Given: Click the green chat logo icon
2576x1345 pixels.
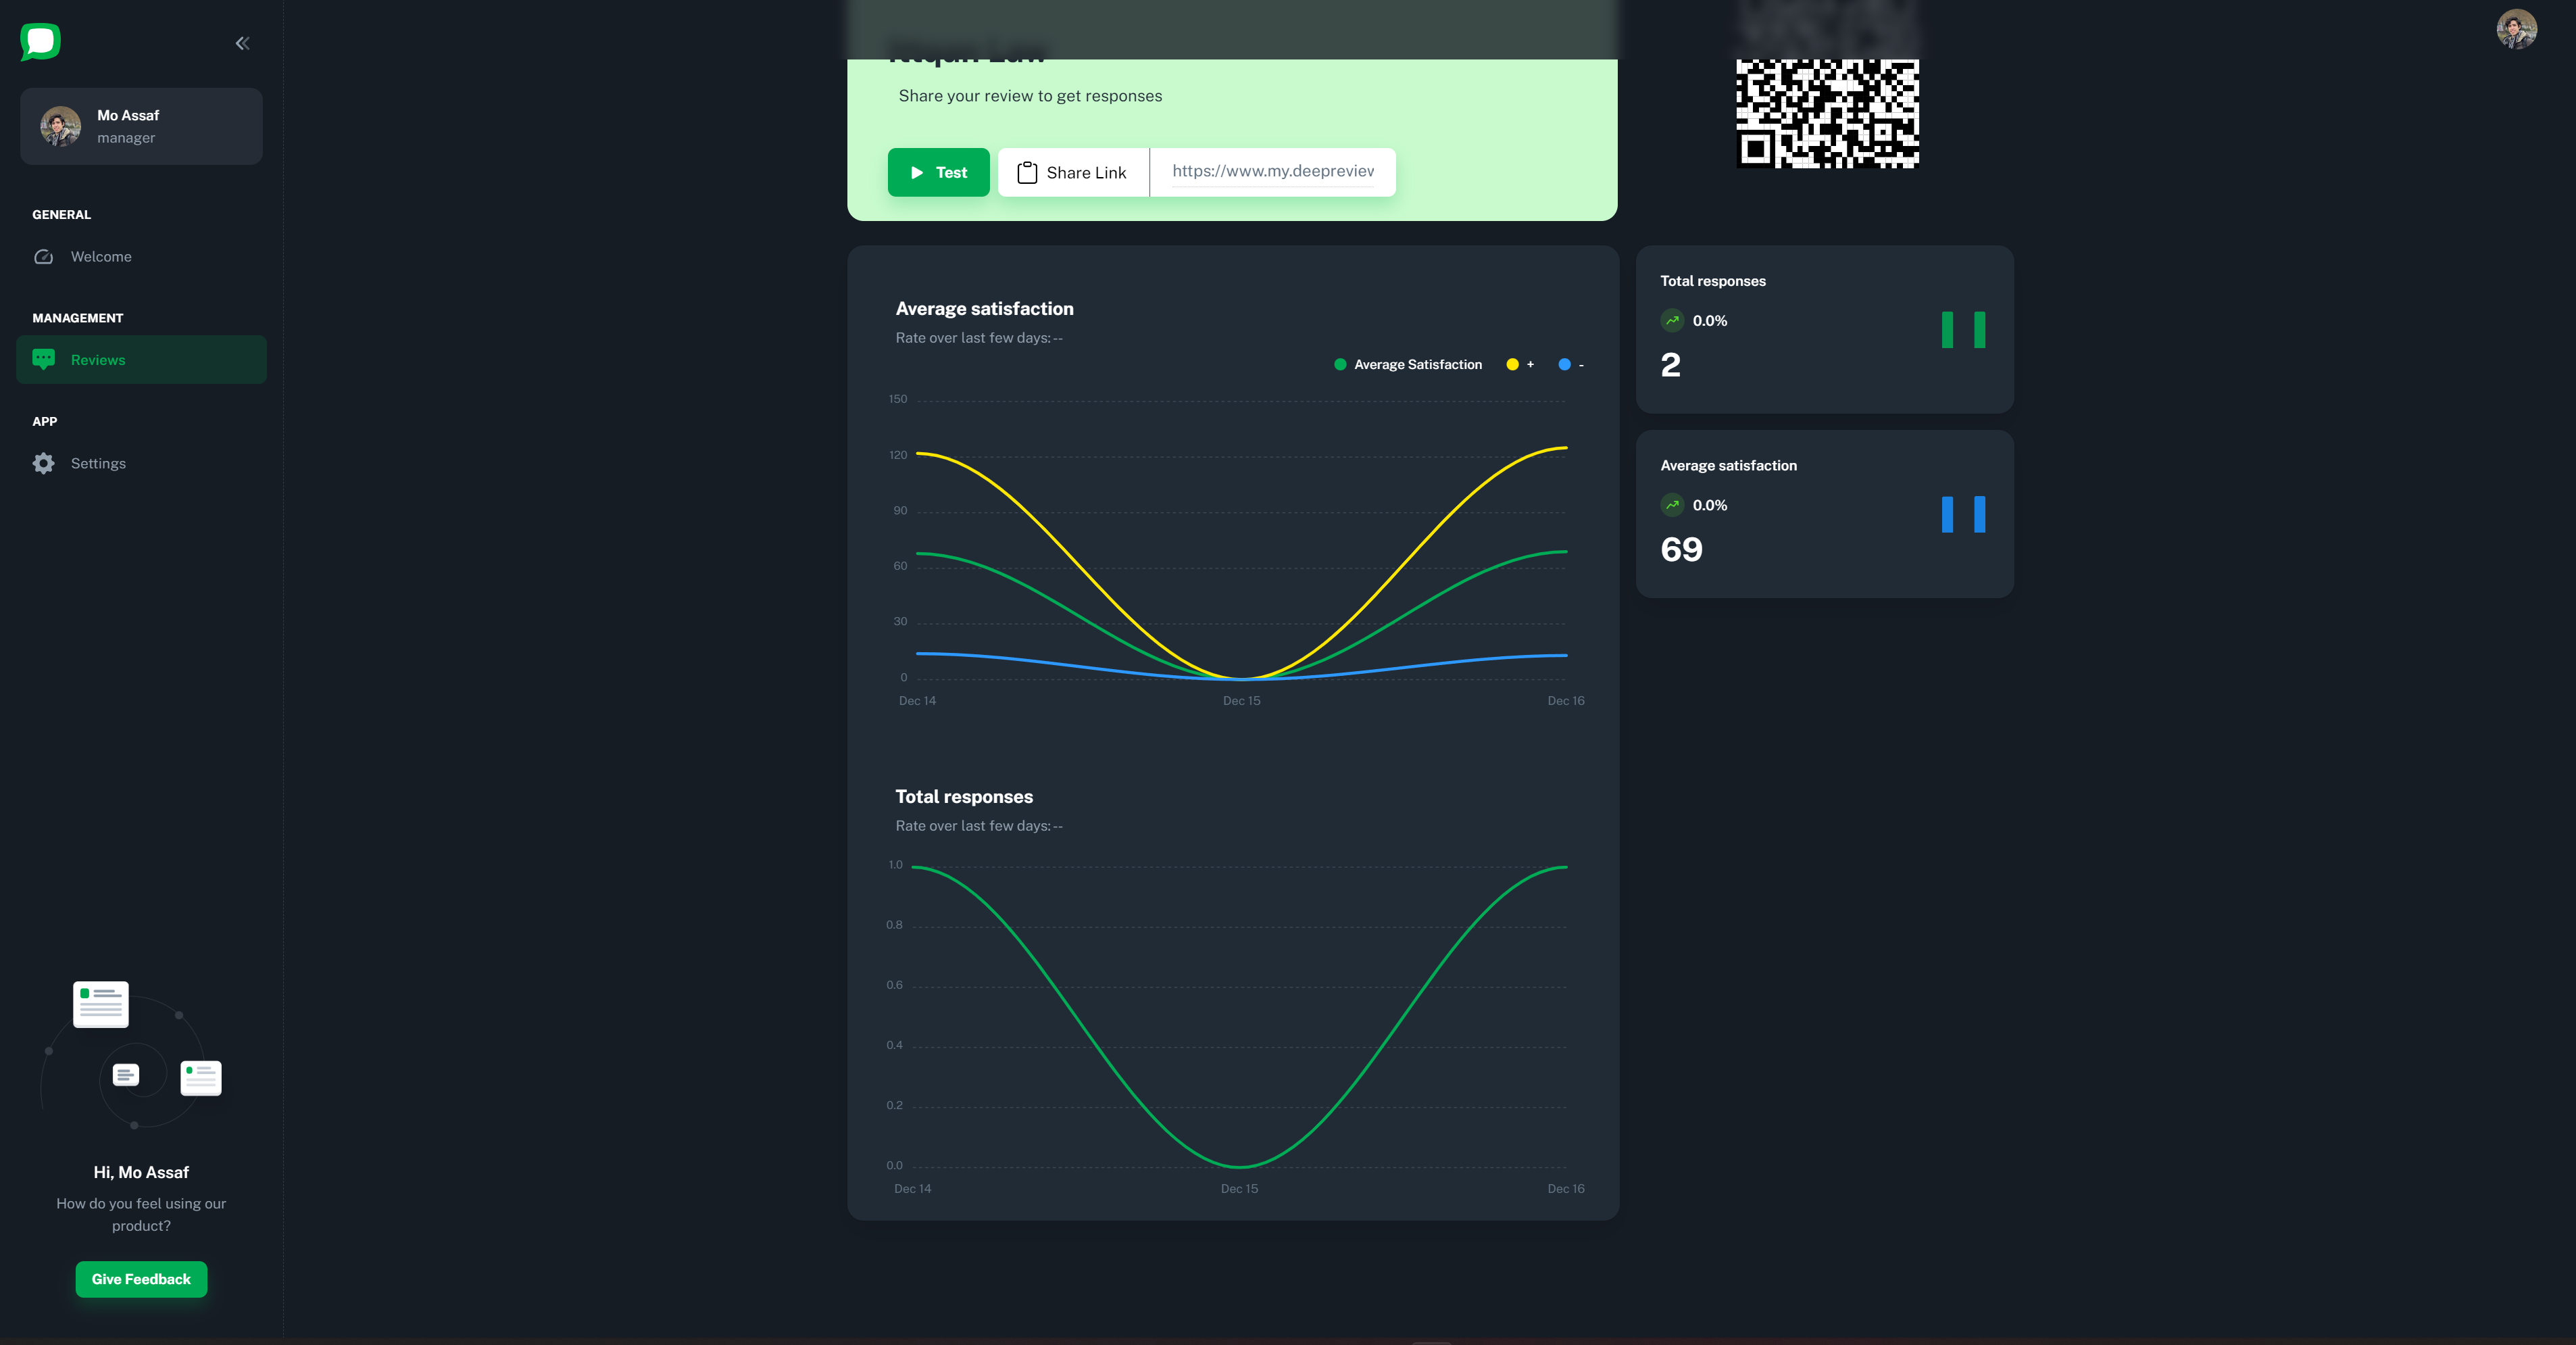Looking at the screenshot, I should (x=41, y=42).
